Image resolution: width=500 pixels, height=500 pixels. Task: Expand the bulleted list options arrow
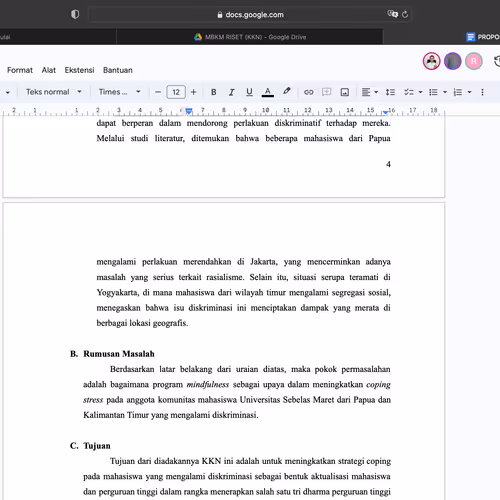coord(445,92)
